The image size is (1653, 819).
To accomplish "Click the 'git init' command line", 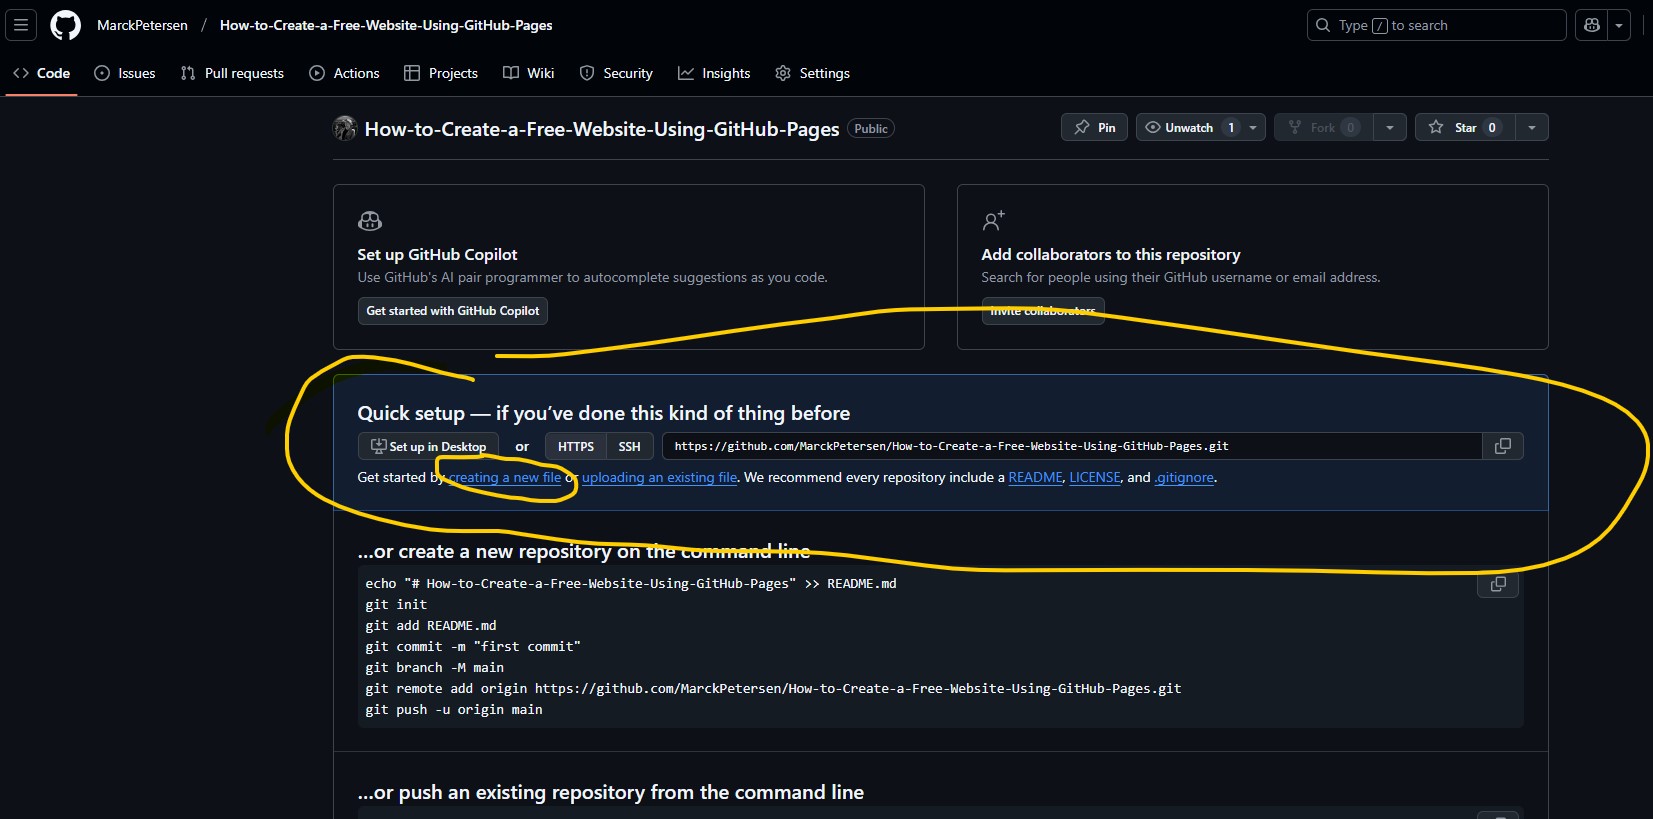I will tap(396, 605).
